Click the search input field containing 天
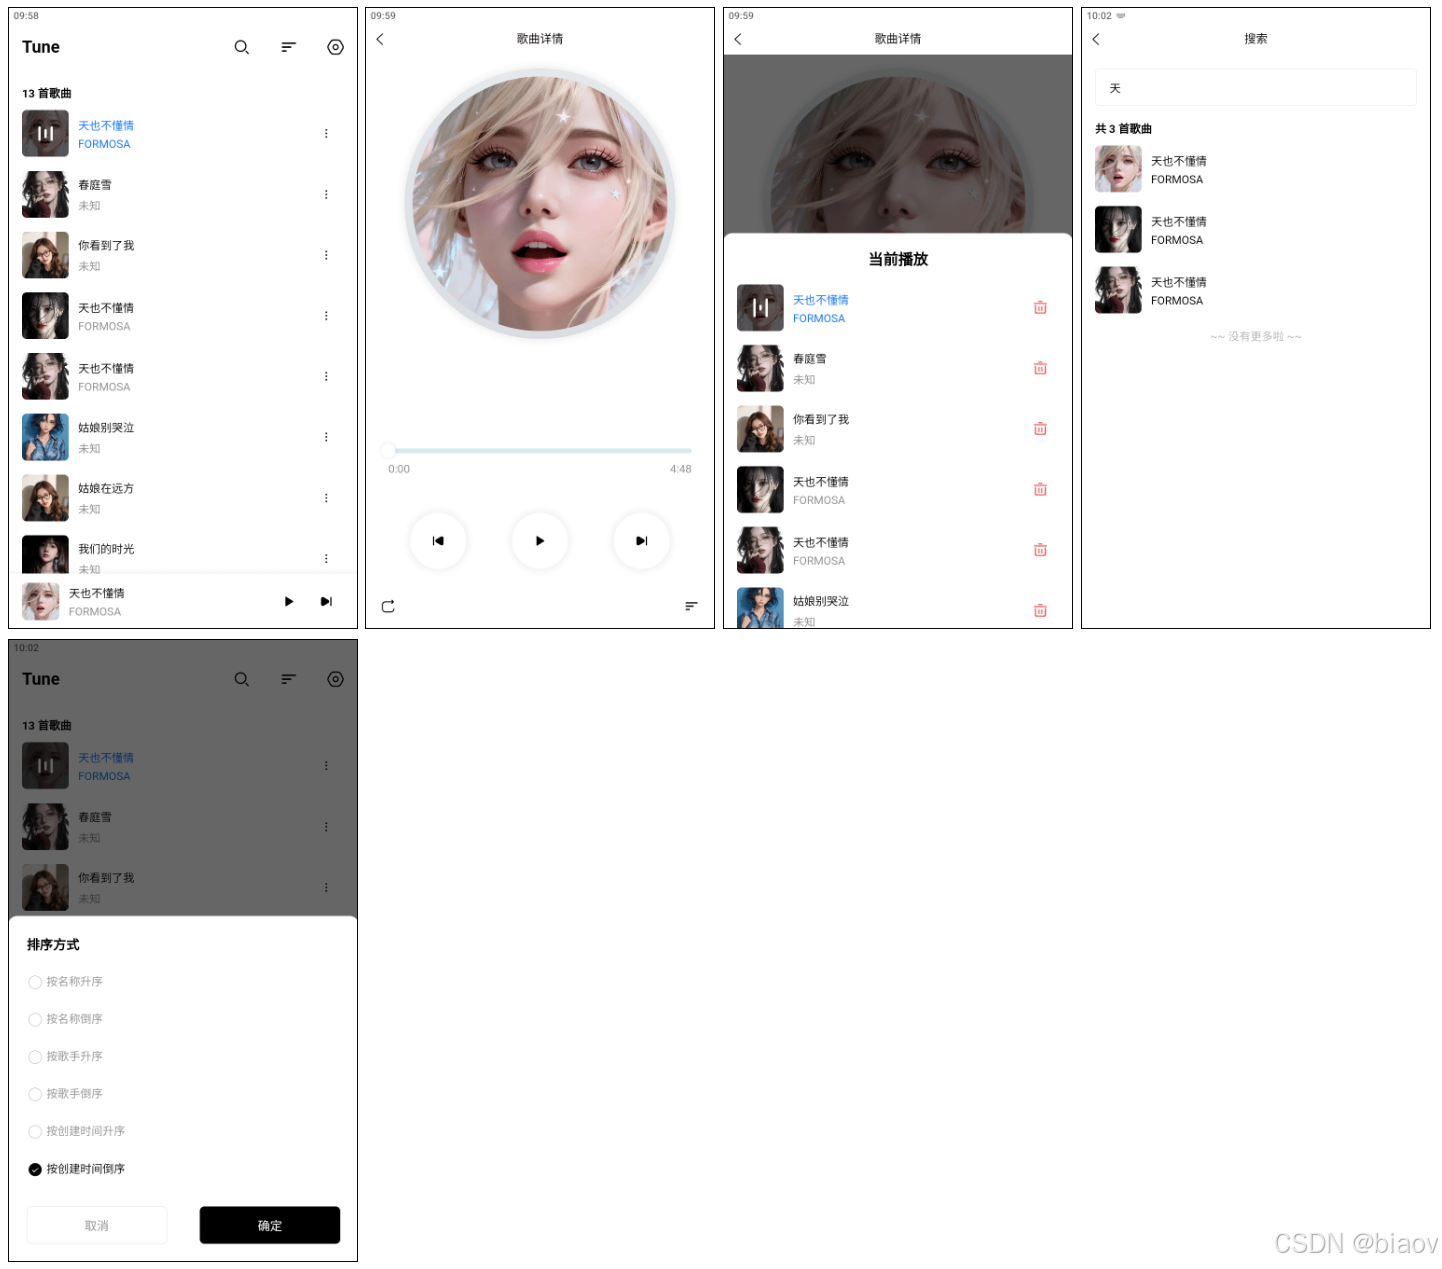This screenshot has width=1442, height=1269. click(1256, 88)
